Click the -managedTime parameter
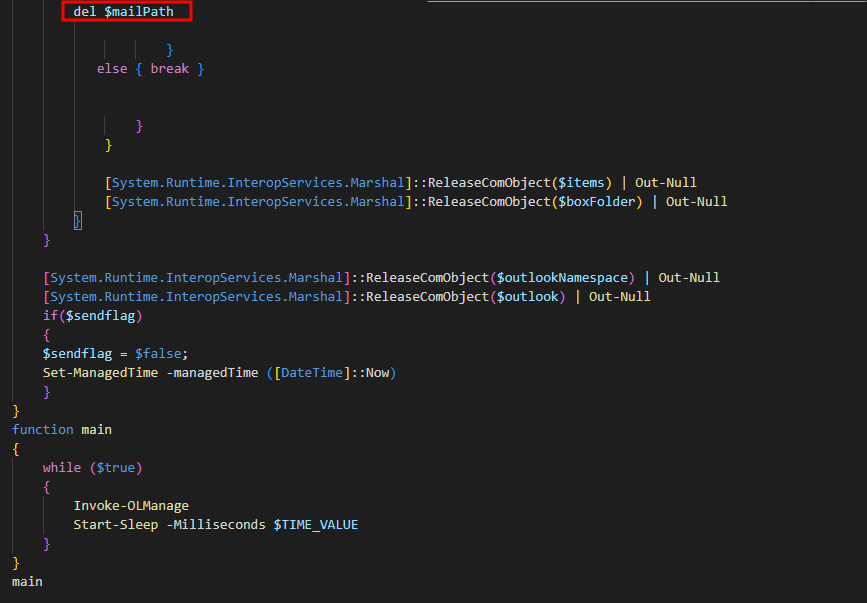The width and height of the screenshot is (867, 603). click(212, 373)
